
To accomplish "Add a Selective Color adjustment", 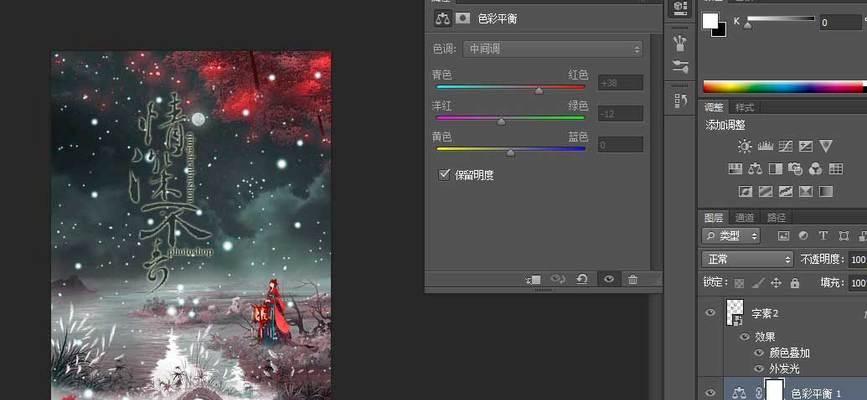I will [x=806, y=191].
